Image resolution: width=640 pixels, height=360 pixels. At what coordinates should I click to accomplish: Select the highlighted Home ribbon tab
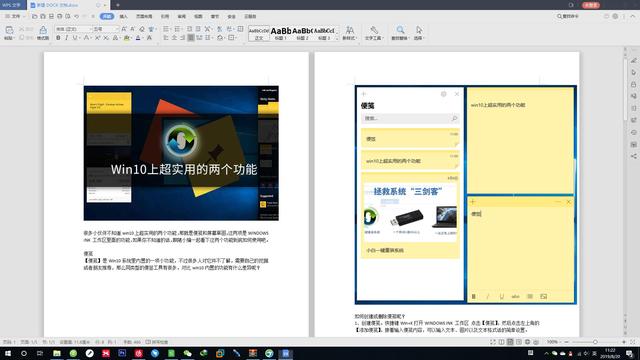click(x=107, y=16)
